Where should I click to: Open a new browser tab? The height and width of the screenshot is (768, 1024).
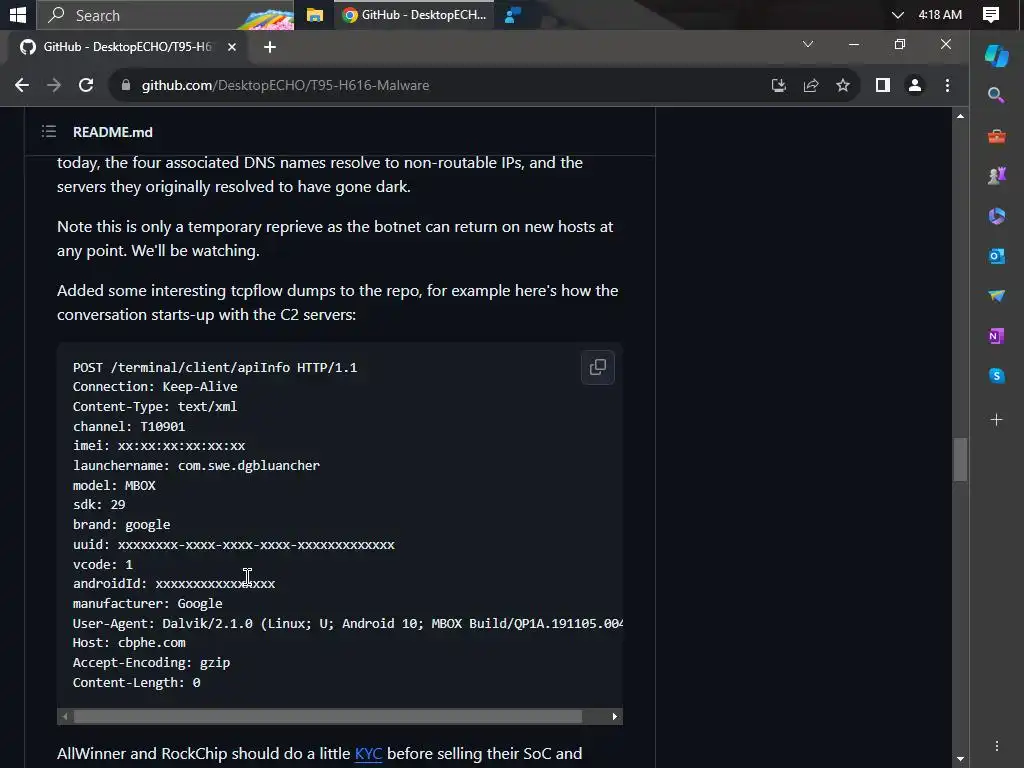pos(270,47)
